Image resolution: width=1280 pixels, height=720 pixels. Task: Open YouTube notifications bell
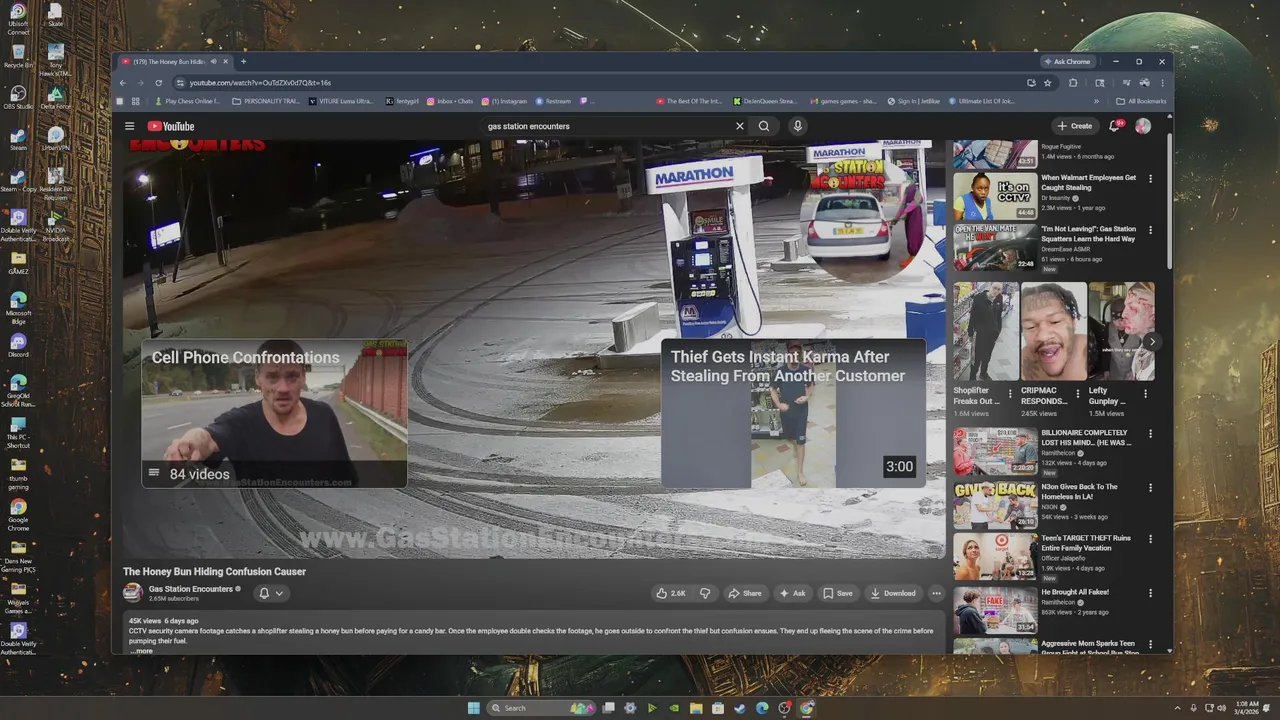point(1114,126)
